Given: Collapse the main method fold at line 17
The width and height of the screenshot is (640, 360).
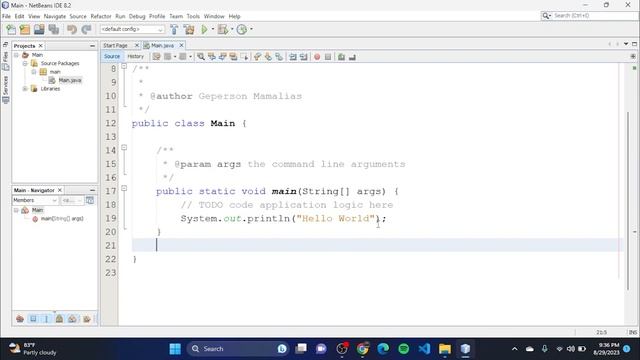Looking at the screenshot, I should (124, 189).
